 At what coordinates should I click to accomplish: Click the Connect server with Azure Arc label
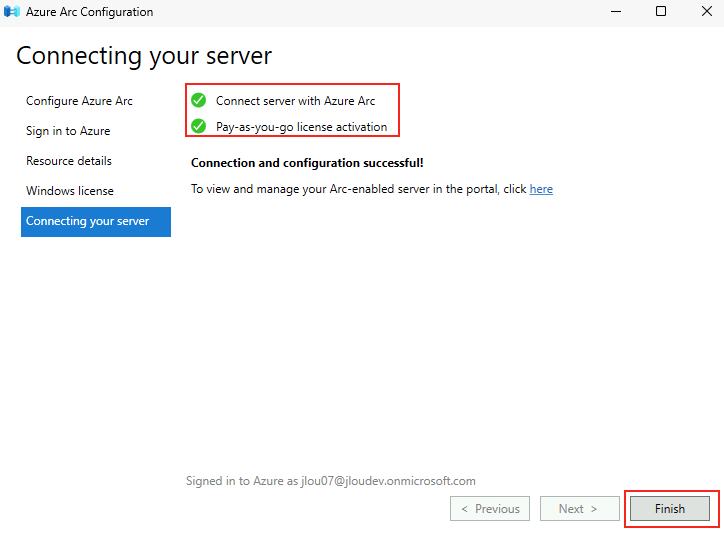click(296, 101)
